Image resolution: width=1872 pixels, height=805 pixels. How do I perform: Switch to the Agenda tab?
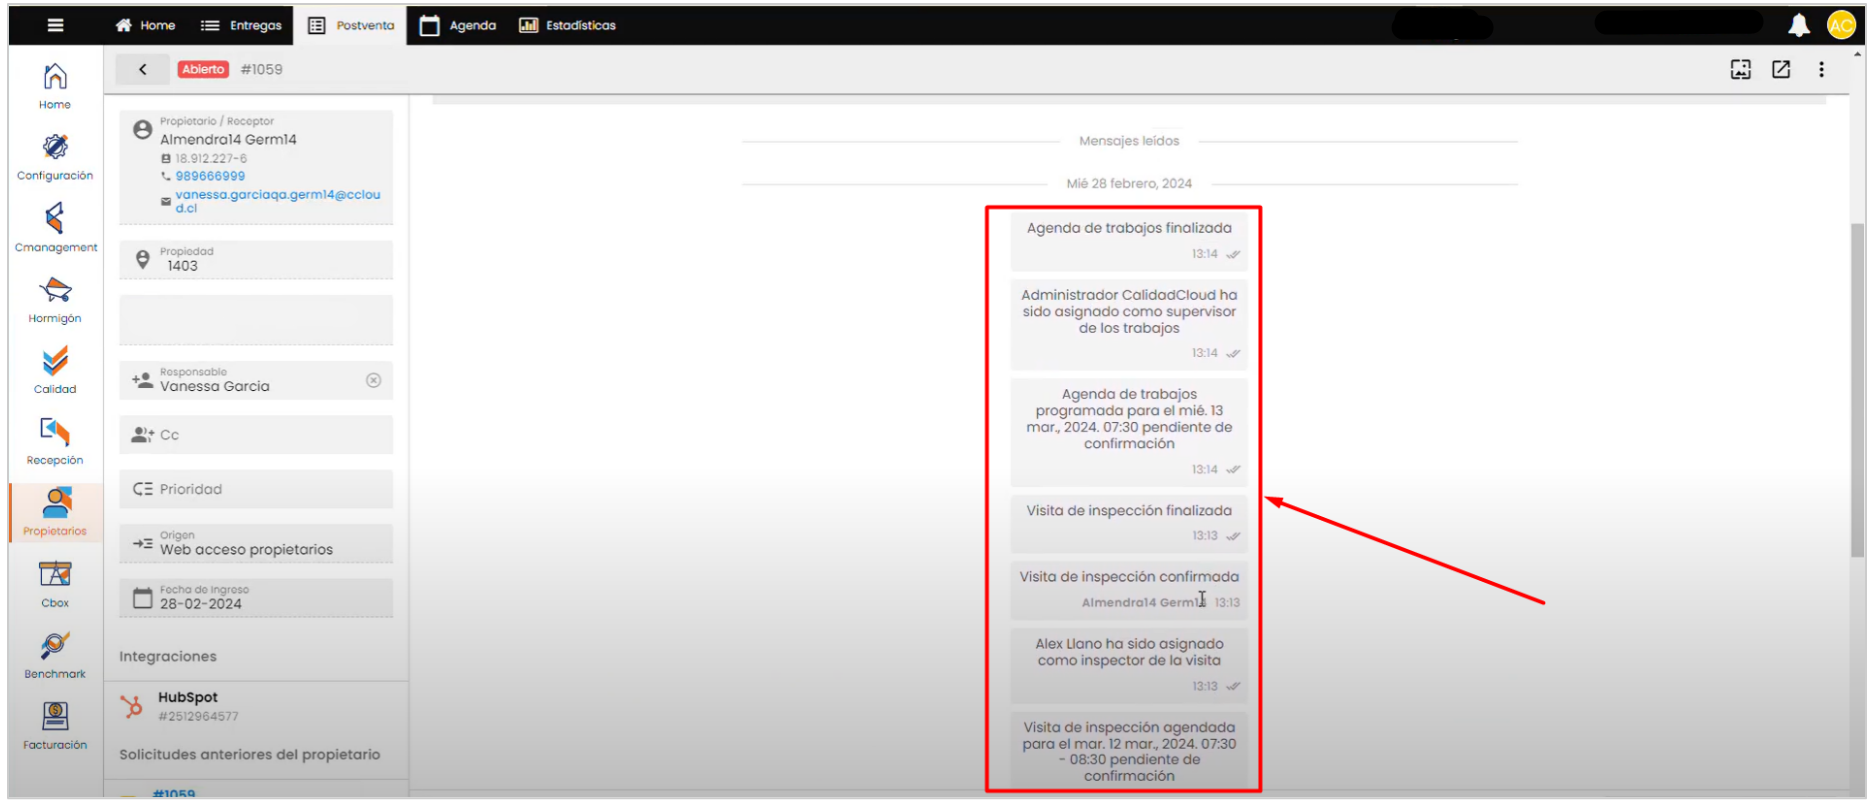click(458, 25)
